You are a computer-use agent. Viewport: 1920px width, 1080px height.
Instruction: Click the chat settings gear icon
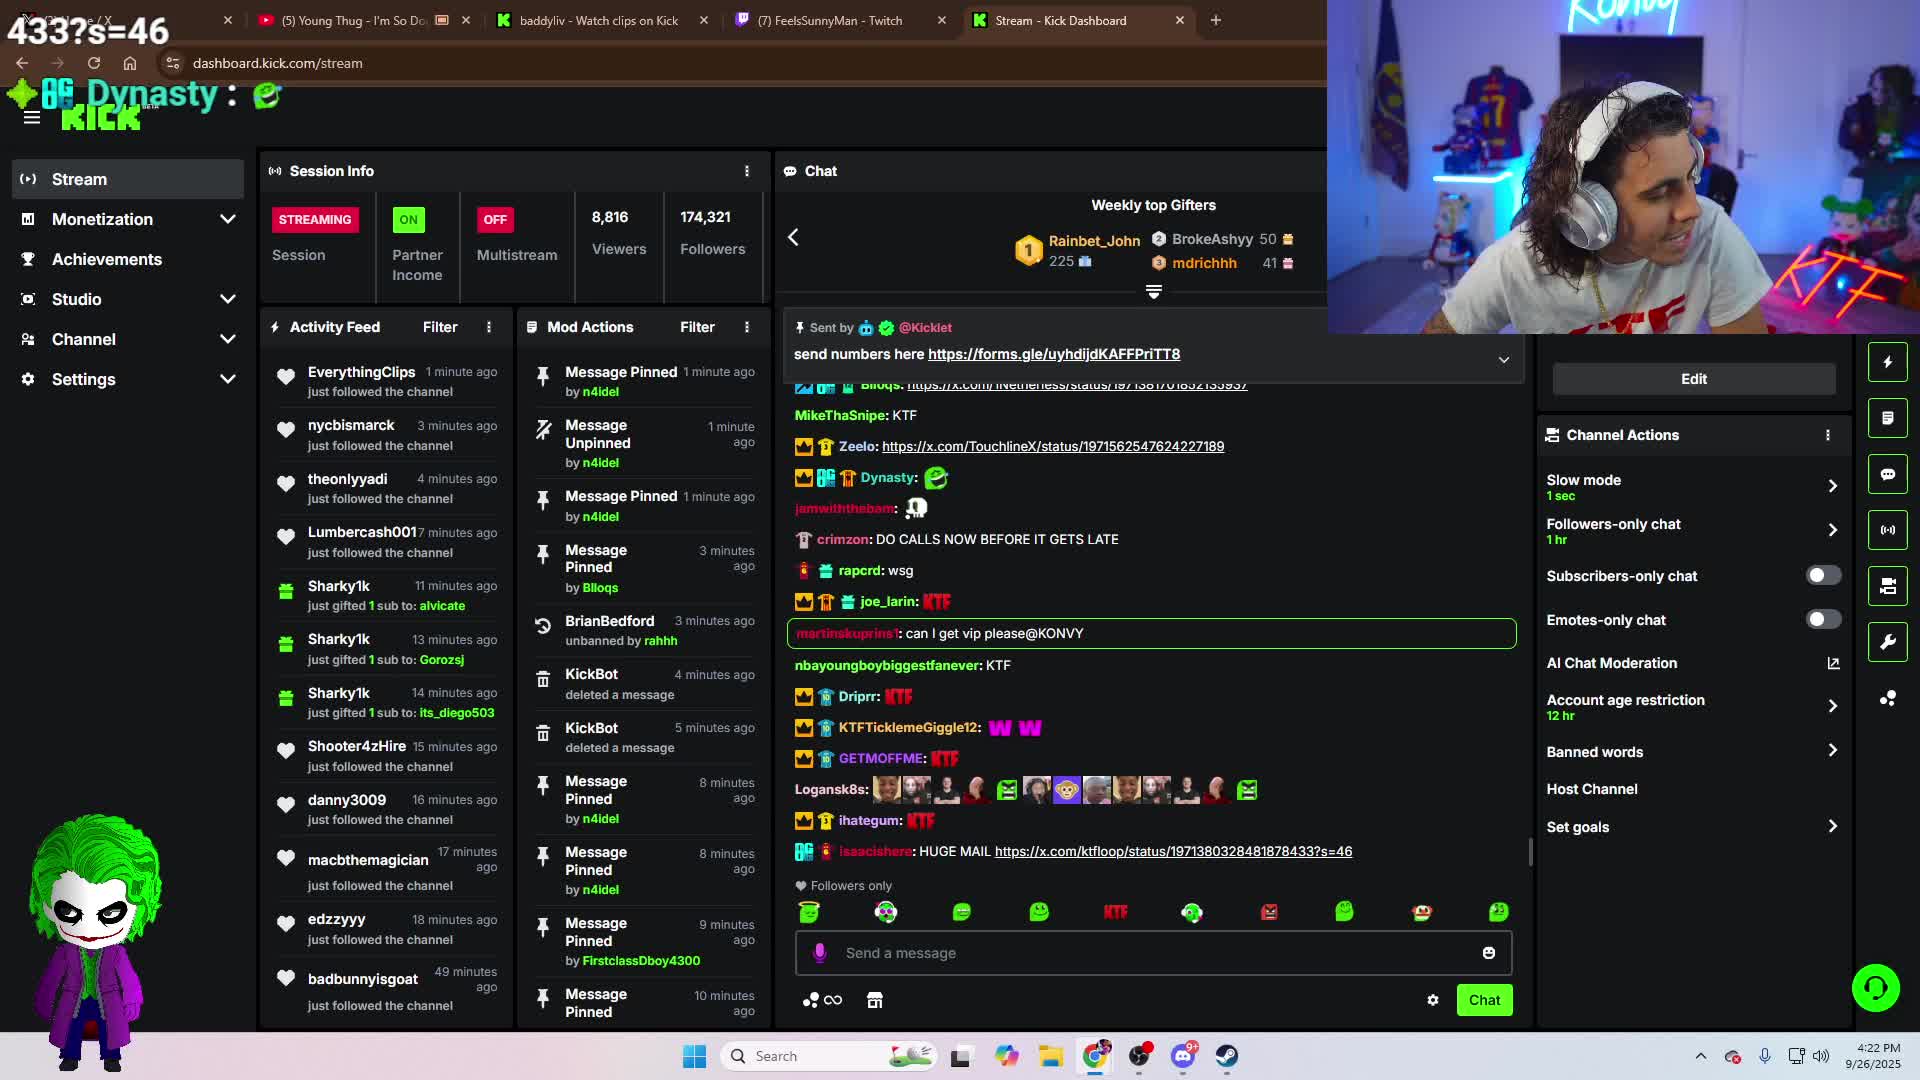[x=1432, y=1000]
